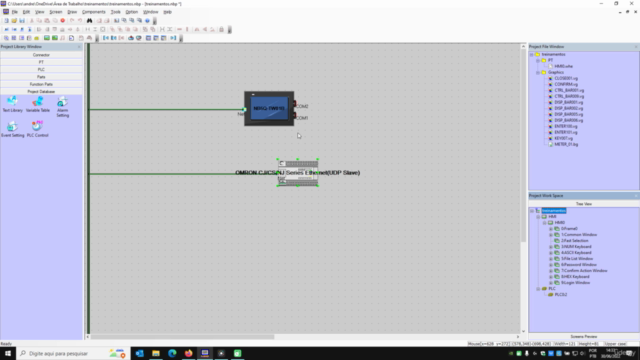Select the NB HMI device on canvas
The image size is (640, 360).
tap(269, 108)
